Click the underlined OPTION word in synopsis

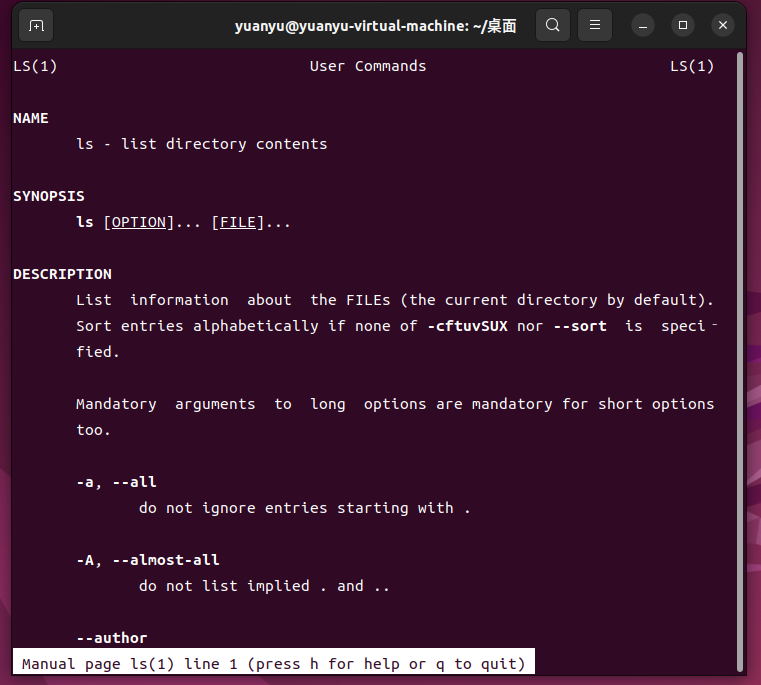(139, 222)
